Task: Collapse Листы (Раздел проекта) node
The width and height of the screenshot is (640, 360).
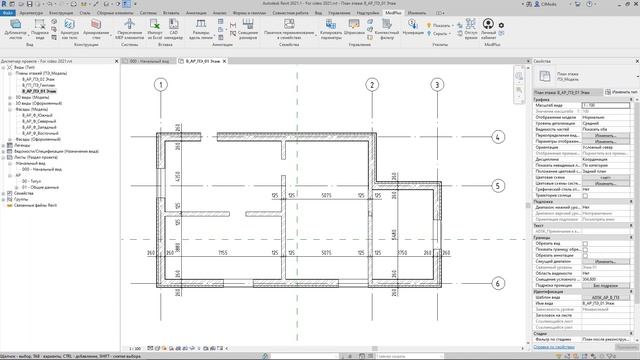Action: coord(3,157)
